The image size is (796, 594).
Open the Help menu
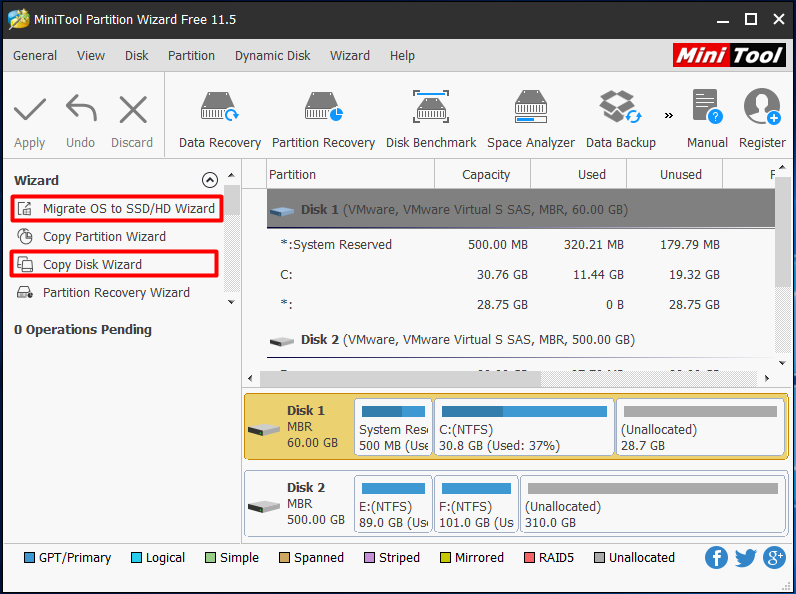(x=402, y=55)
